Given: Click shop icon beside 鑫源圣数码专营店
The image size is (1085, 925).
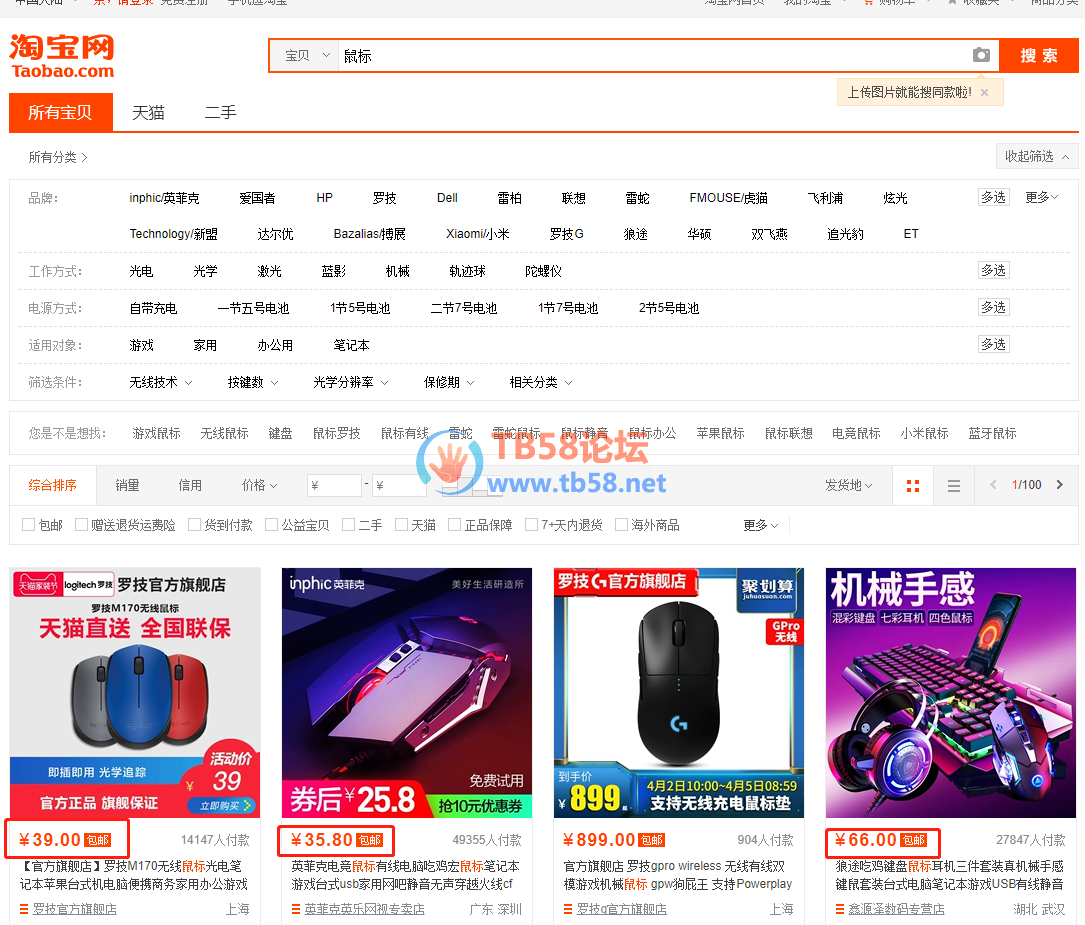Looking at the screenshot, I should [839, 909].
